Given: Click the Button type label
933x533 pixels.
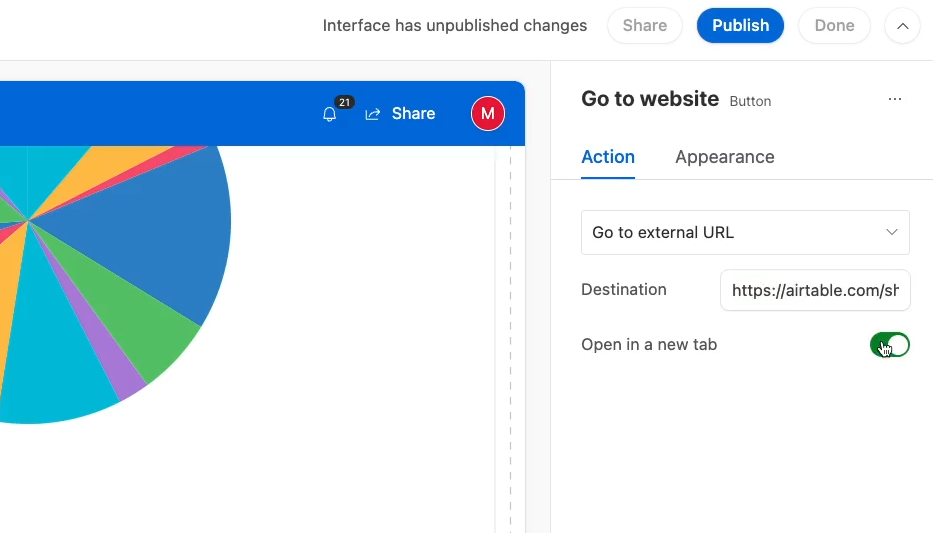Looking at the screenshot, I should point(750,102).
